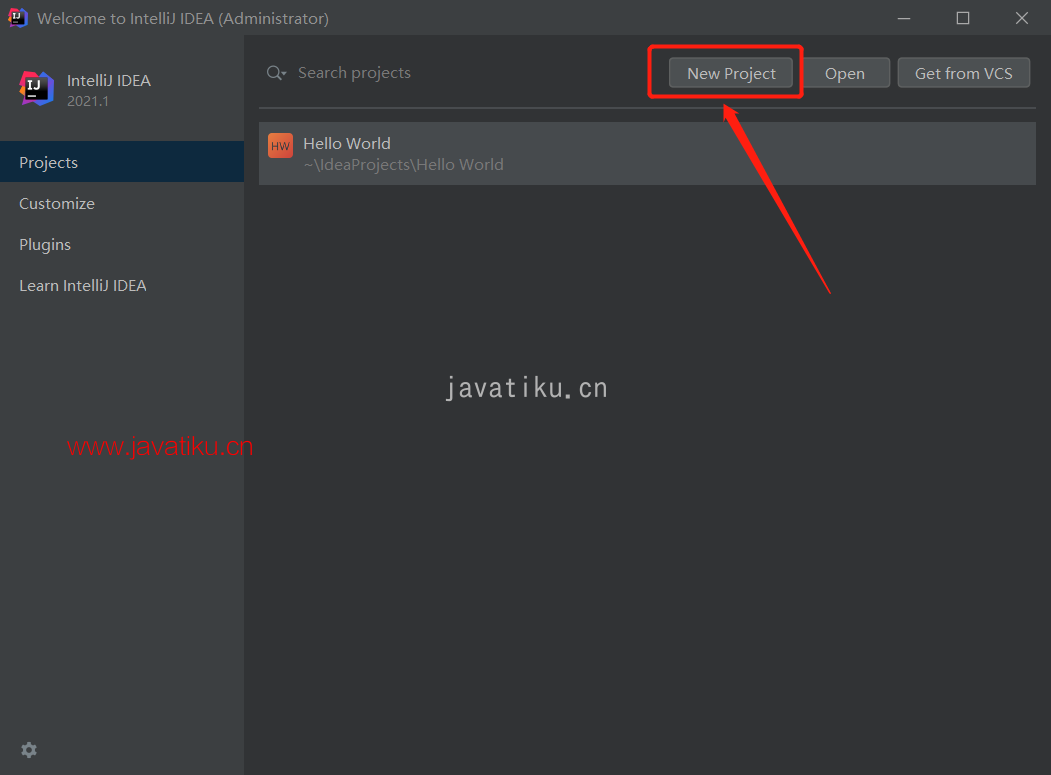The image size is (1051, 775).
Task: Click the HW project icon
Action: click(x=280, y=145)
